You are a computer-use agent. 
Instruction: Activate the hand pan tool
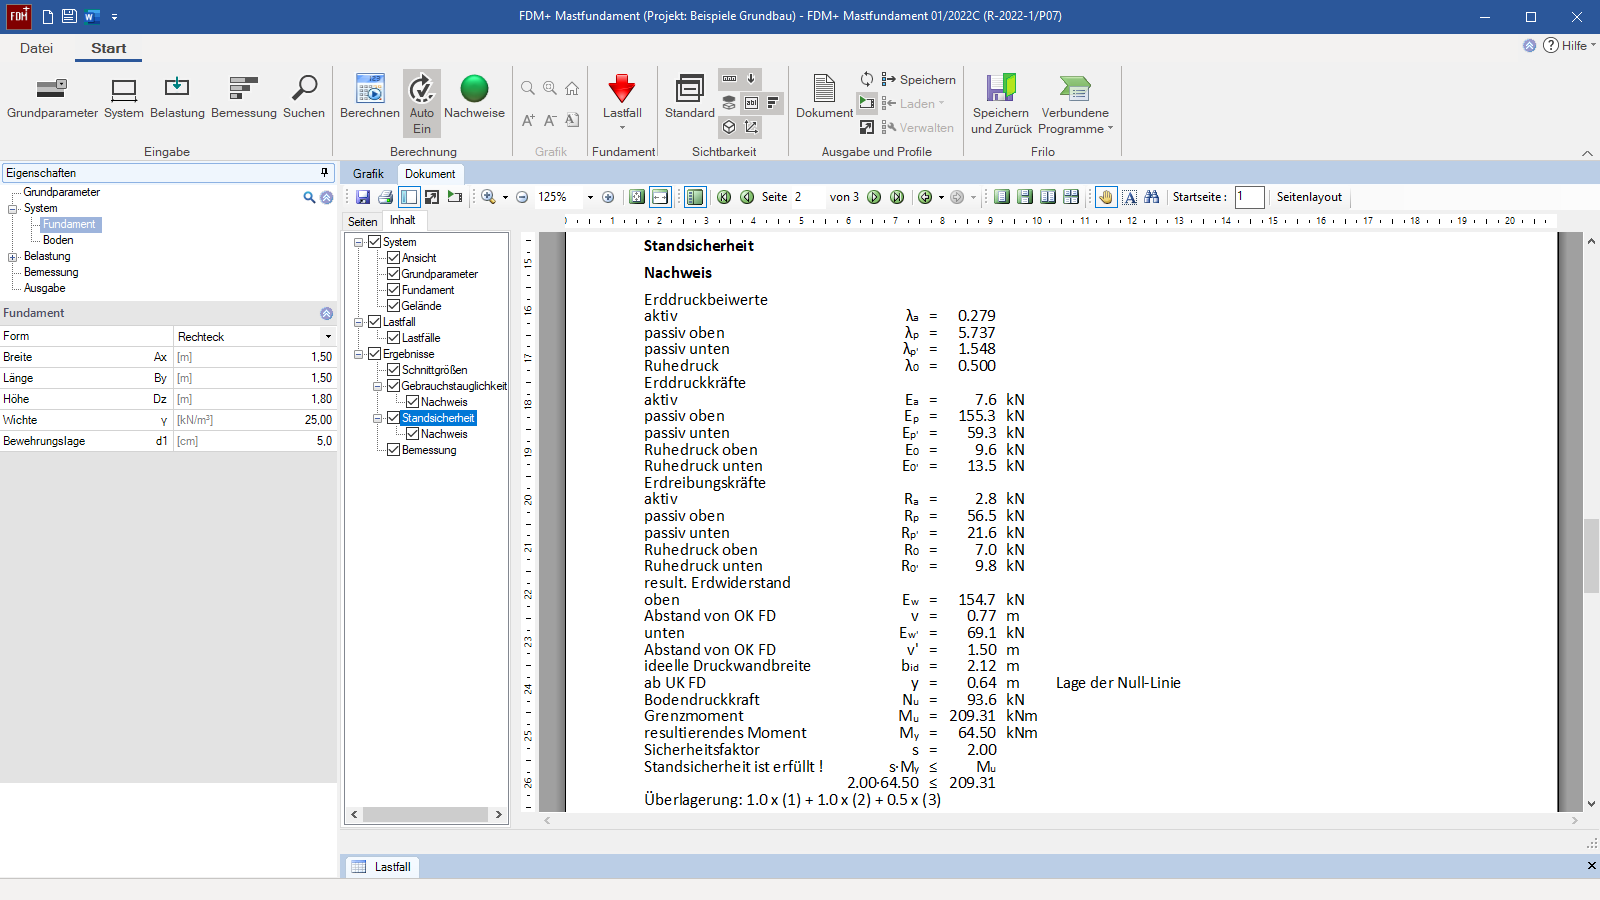coord(1106,197)
